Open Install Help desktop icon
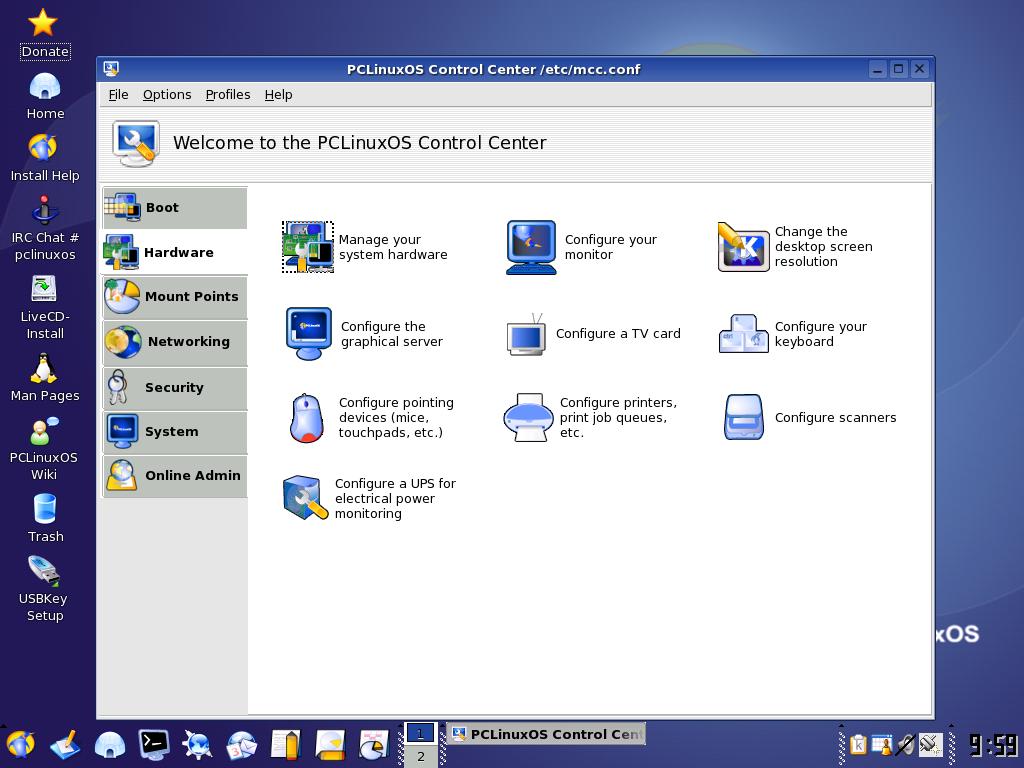Viewport: 1024px width, 768px height. tap(44, 157)
